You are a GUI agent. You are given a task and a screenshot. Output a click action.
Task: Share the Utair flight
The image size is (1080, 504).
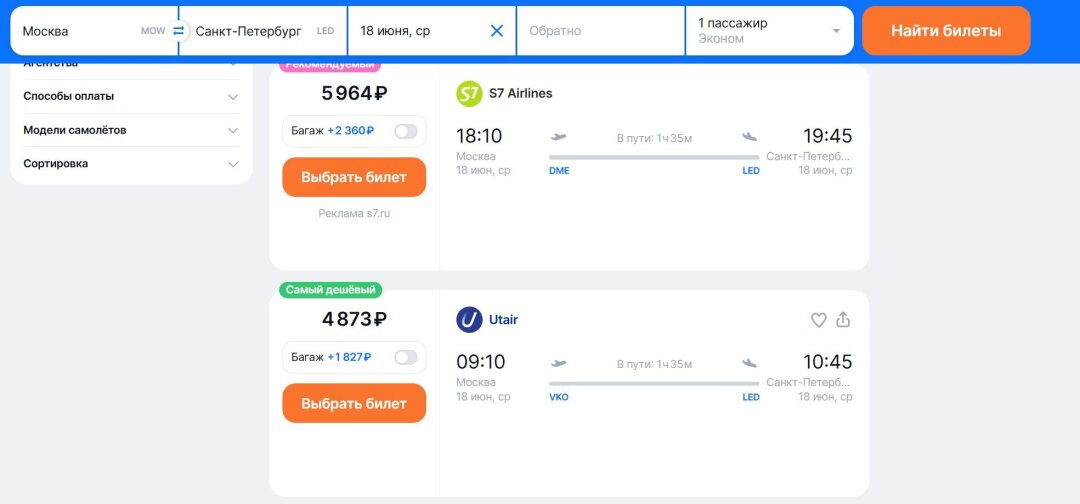click(843, 320)
